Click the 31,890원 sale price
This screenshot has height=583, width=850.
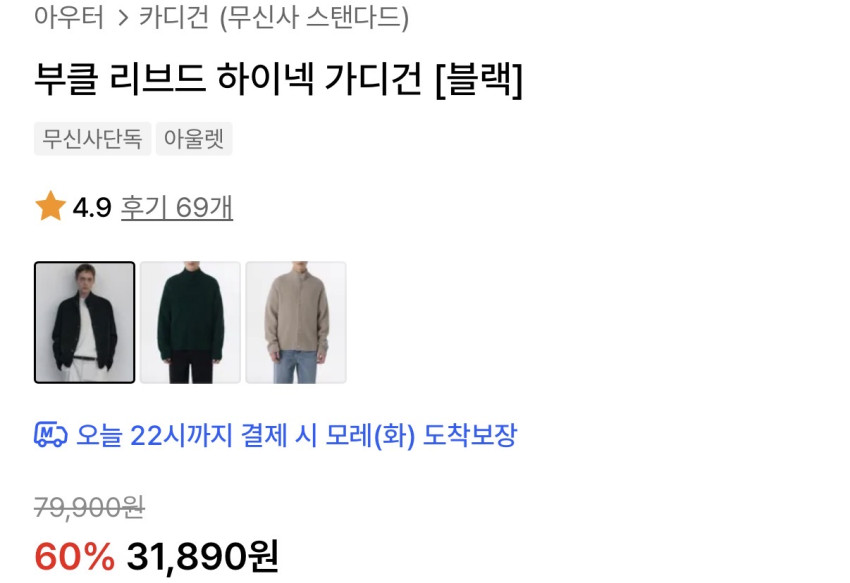(x=203, y=556)
